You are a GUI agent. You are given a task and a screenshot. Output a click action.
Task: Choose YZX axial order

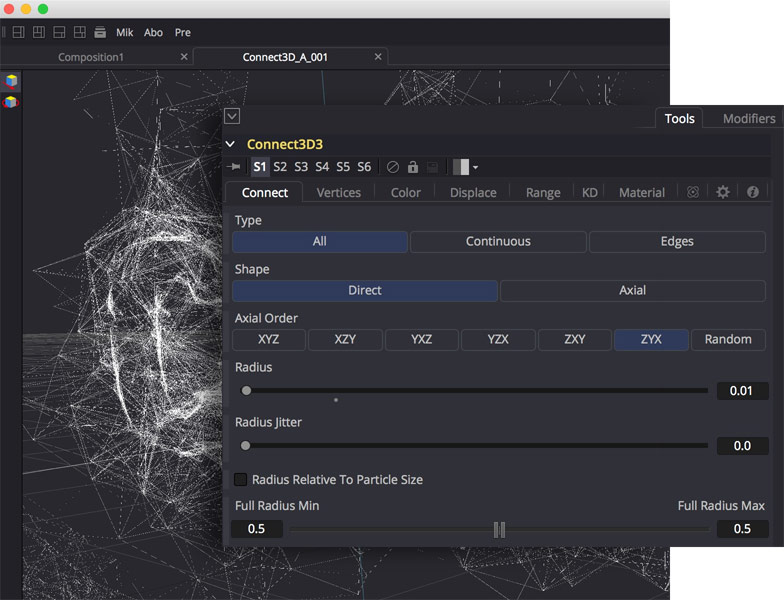tap(498, 340)
